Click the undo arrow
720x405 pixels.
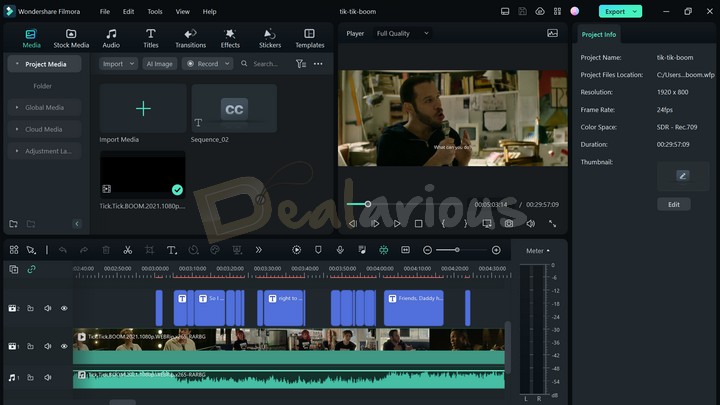click(62, 250)
